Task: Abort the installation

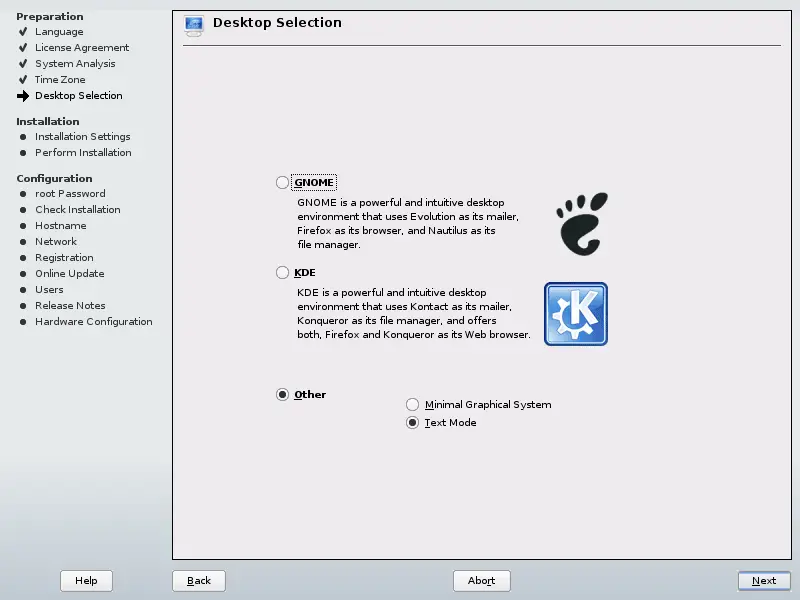Action: (x=481, y=581)
